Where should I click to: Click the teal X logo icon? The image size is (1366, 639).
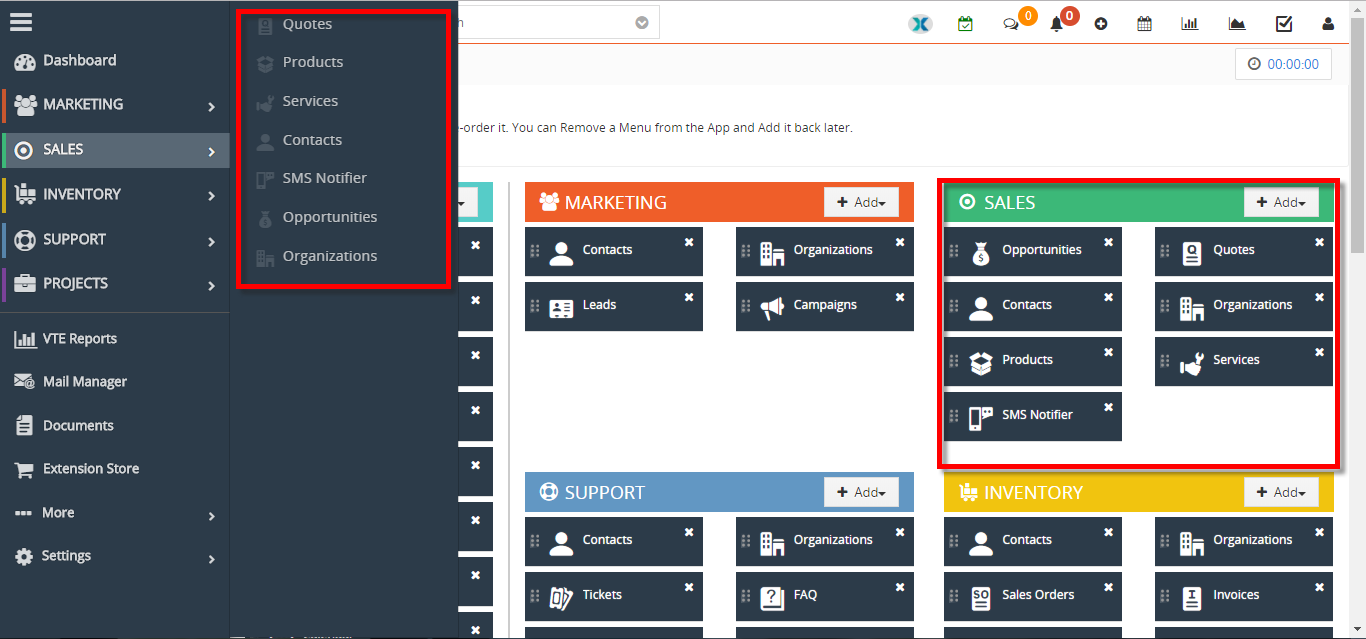point(920,24)
